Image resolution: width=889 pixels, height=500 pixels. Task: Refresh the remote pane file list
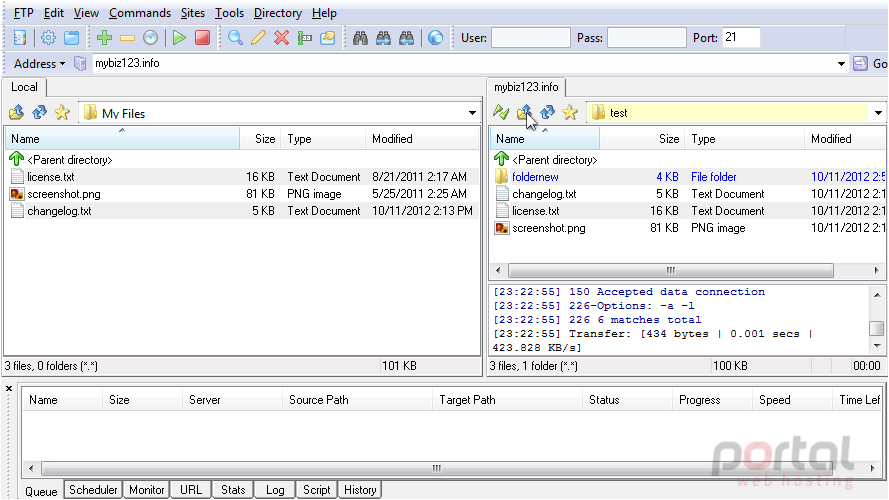547,112
